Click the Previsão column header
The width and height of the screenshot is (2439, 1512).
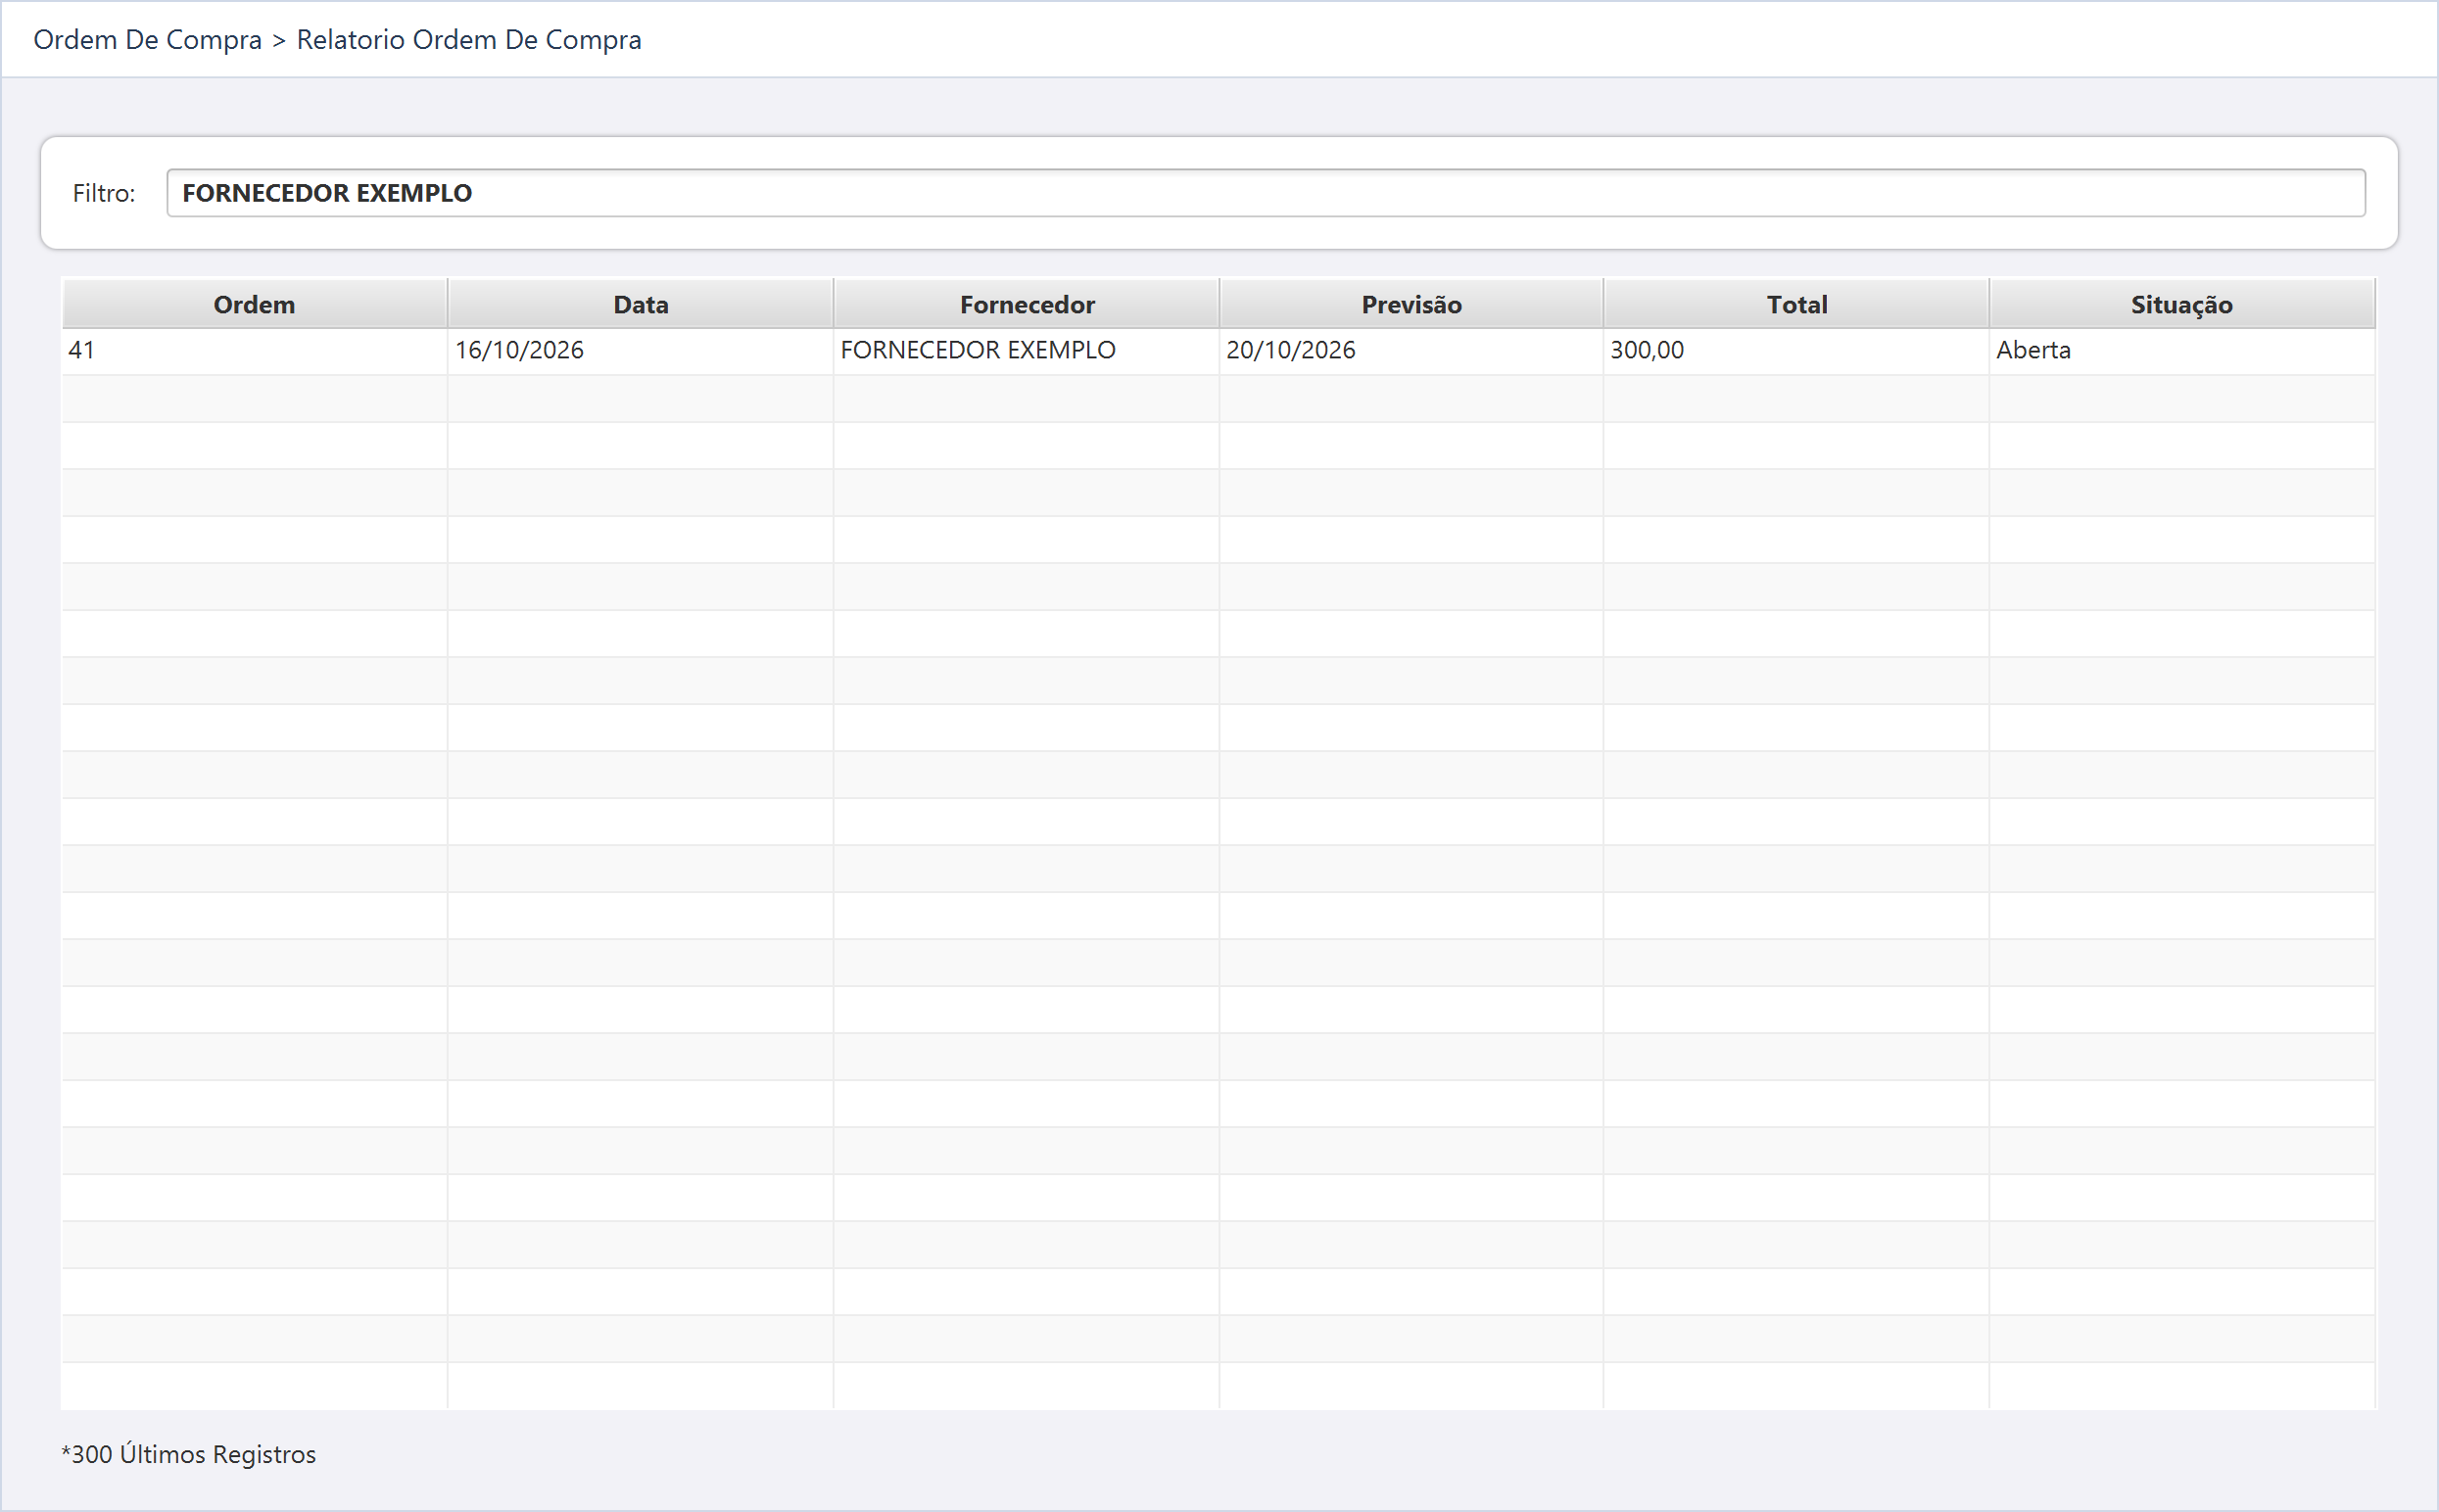pos(1411,304)
